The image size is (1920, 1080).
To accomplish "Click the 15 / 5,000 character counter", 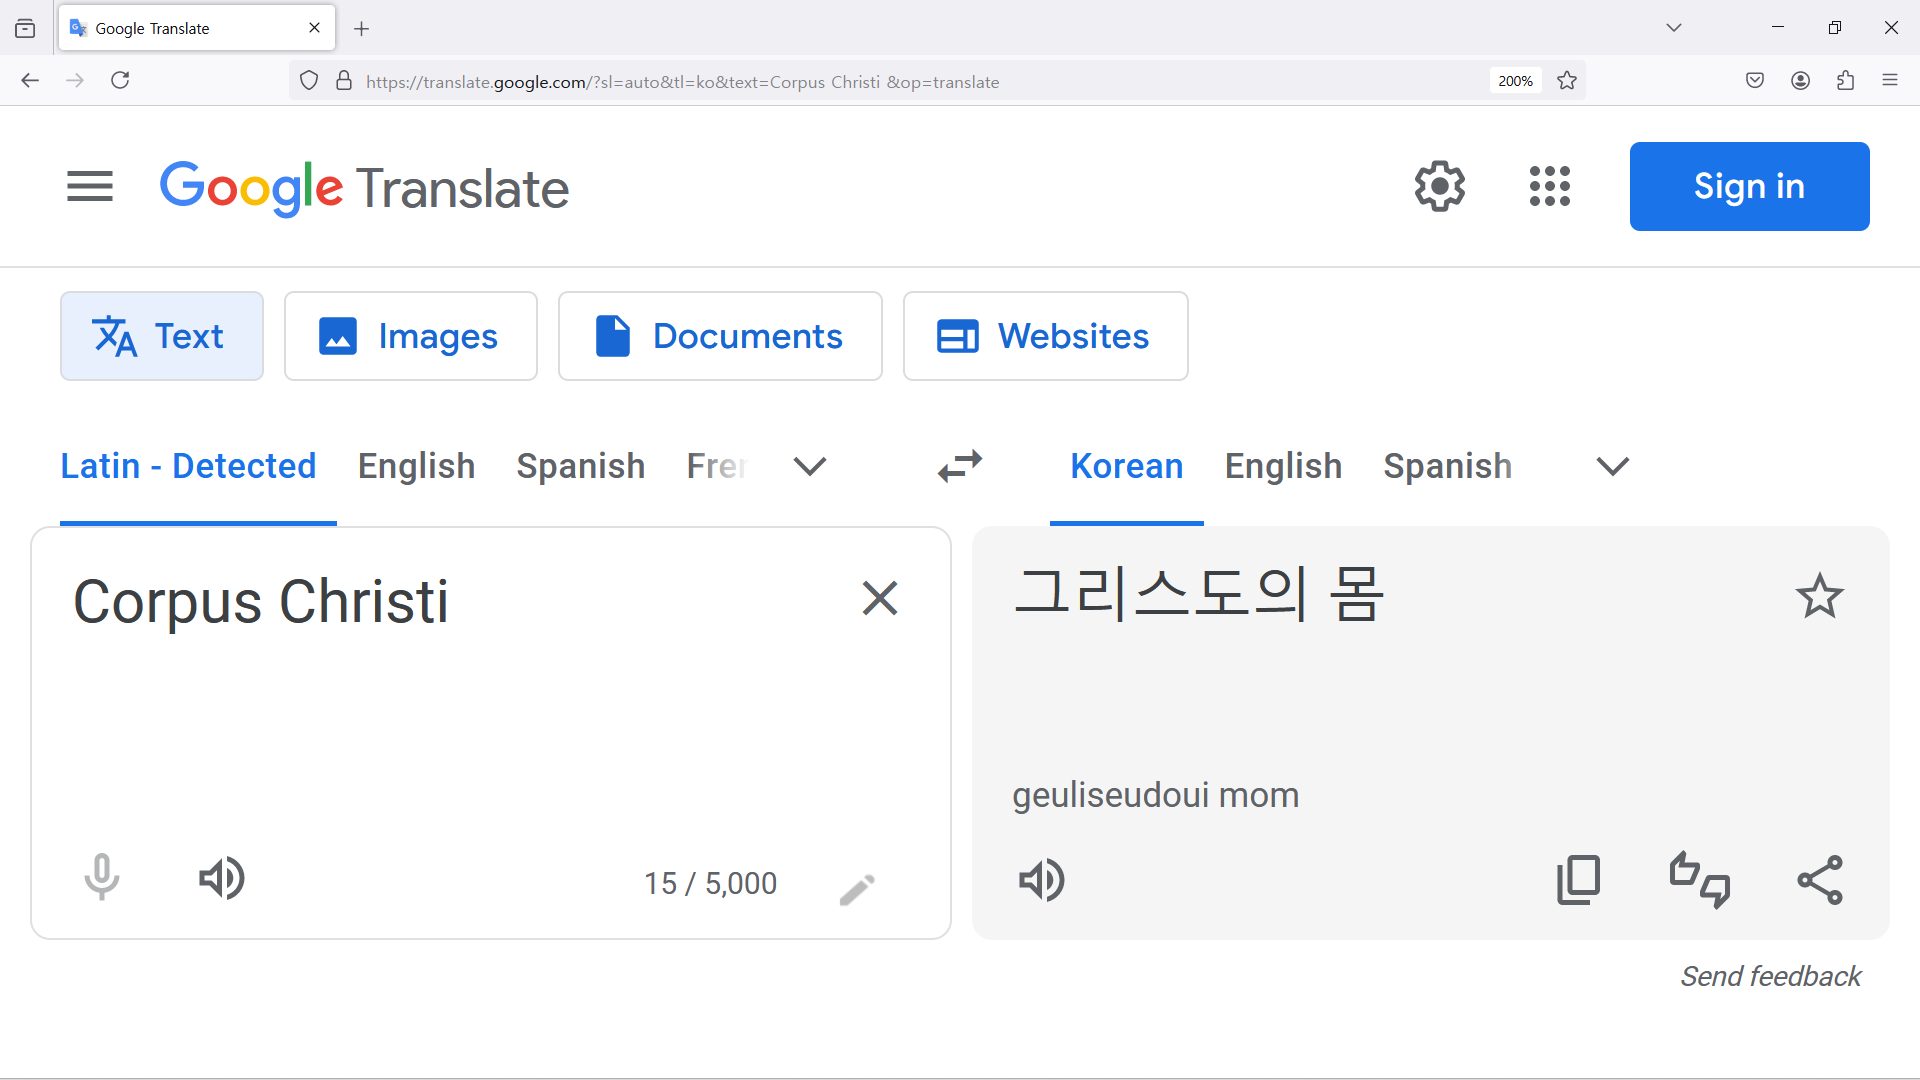I will click(x=710, y=884).
